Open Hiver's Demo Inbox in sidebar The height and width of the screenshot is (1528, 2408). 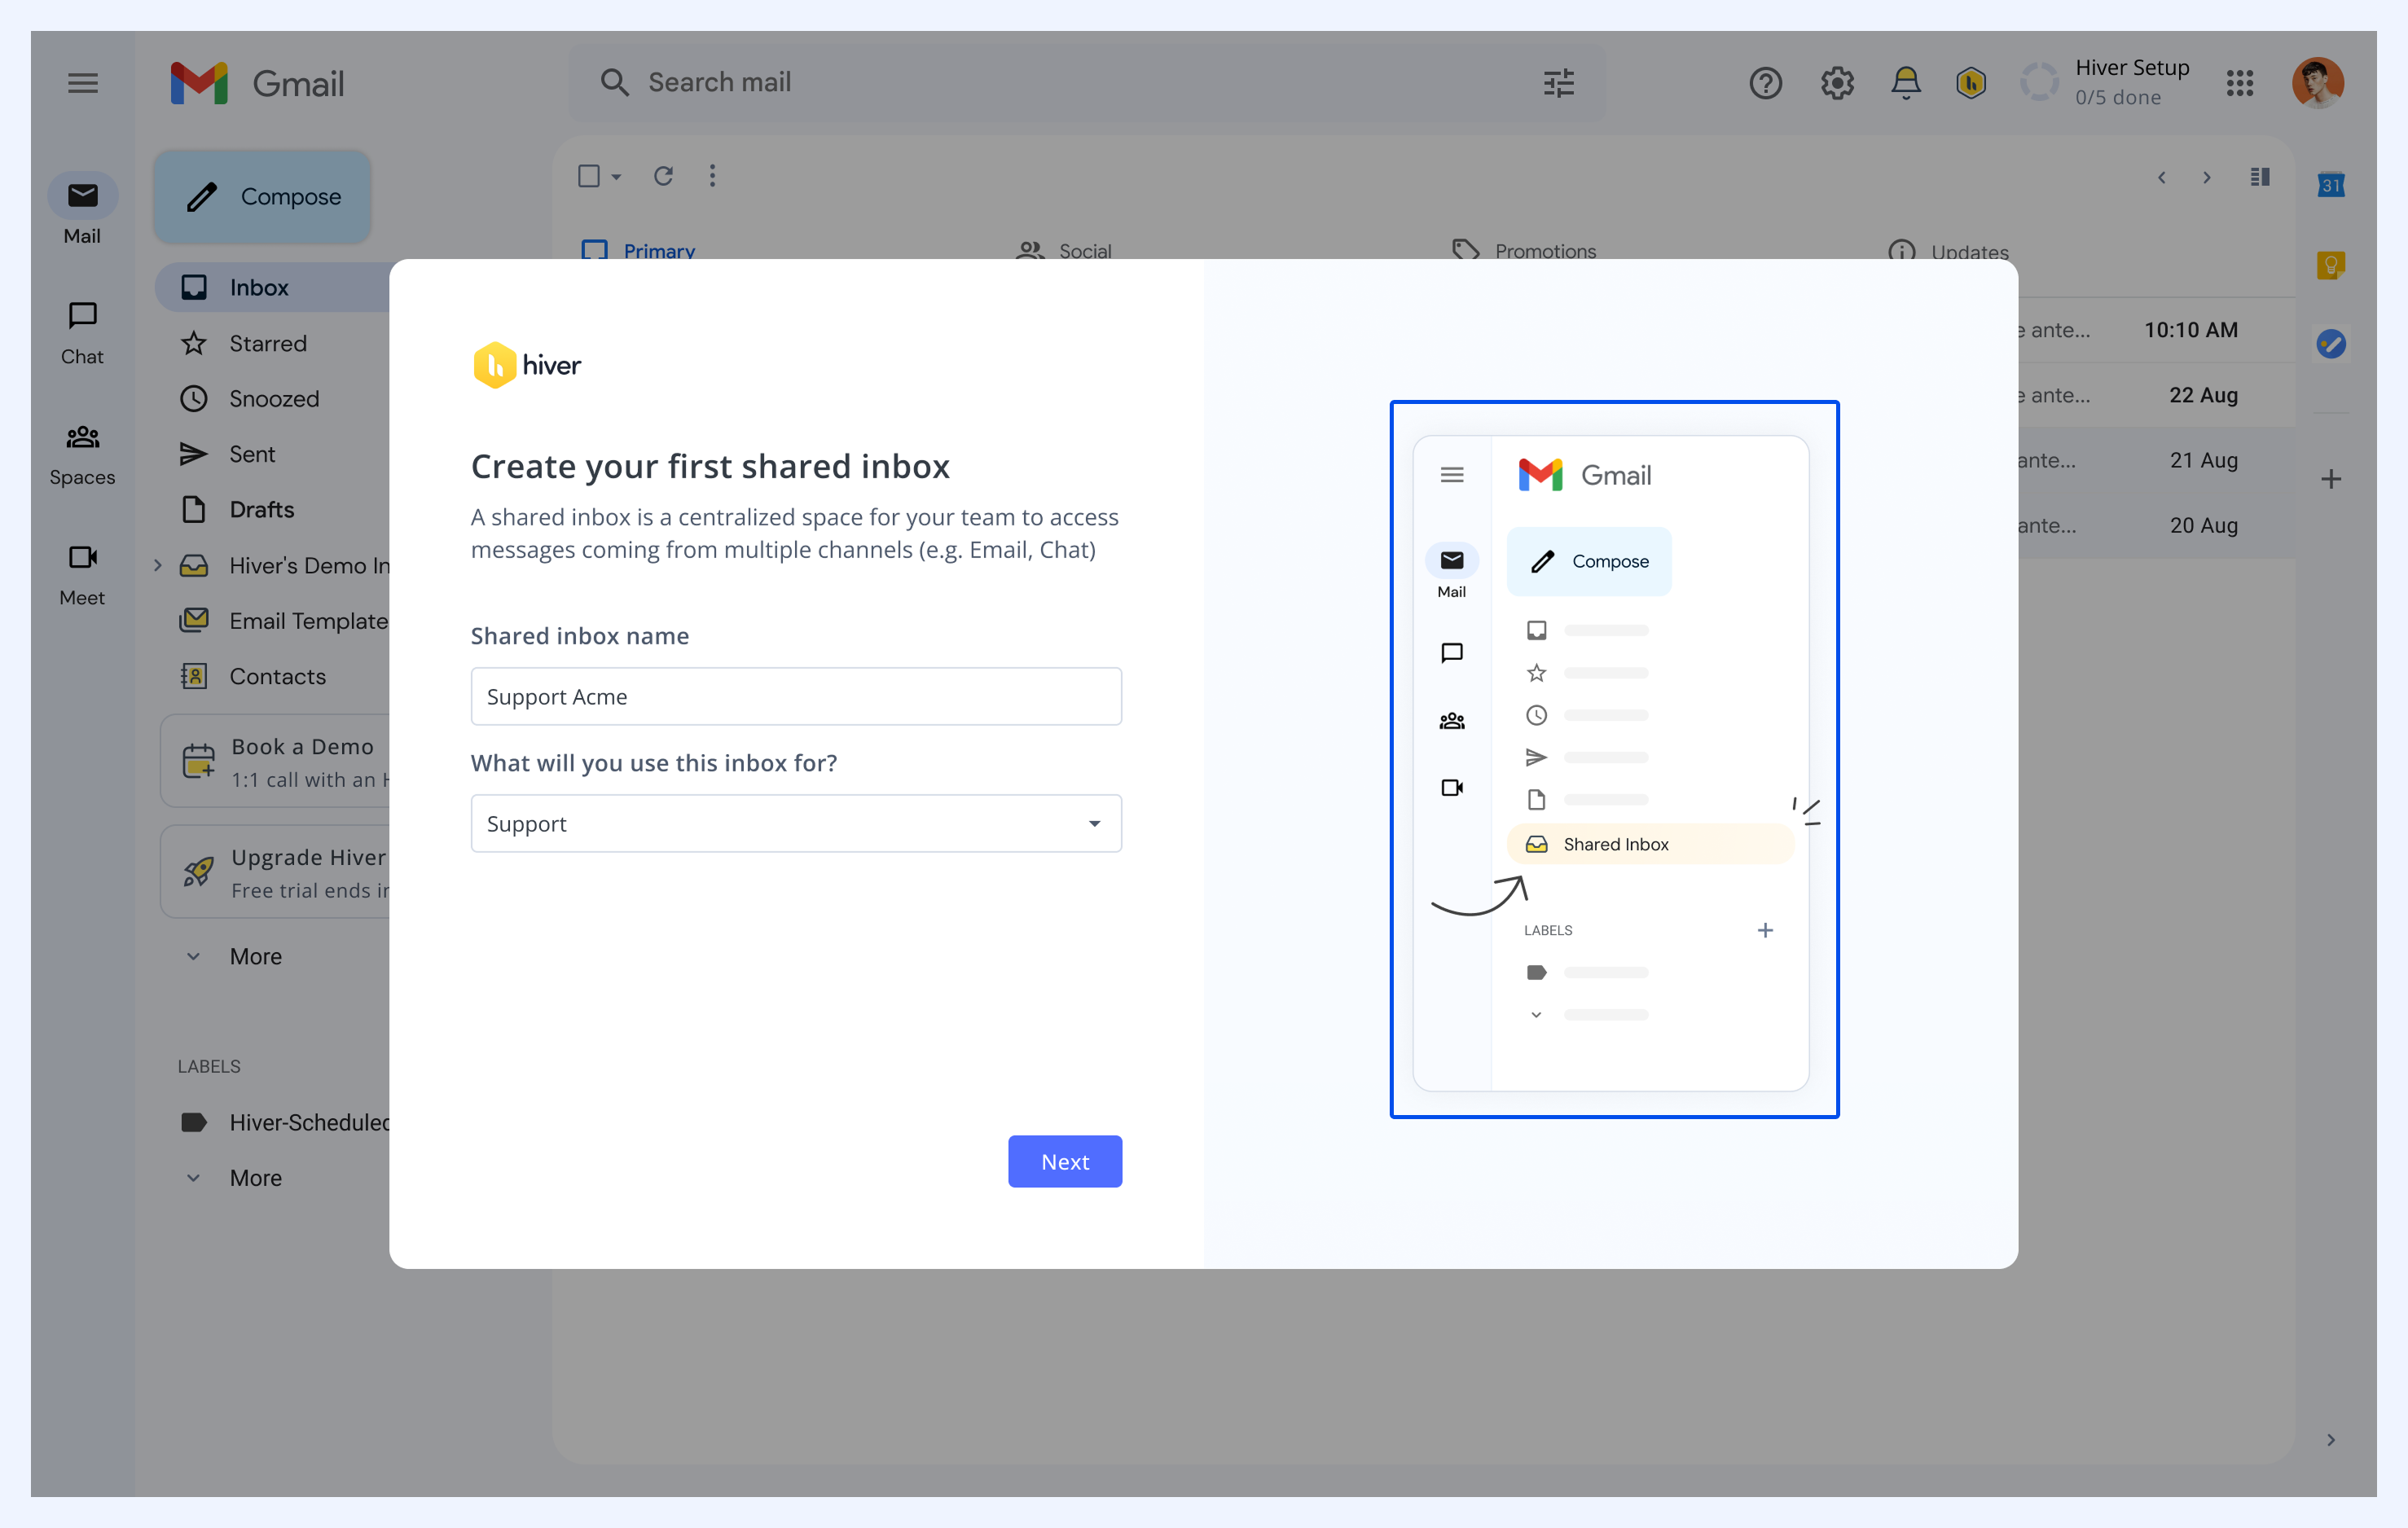(284, 565)
